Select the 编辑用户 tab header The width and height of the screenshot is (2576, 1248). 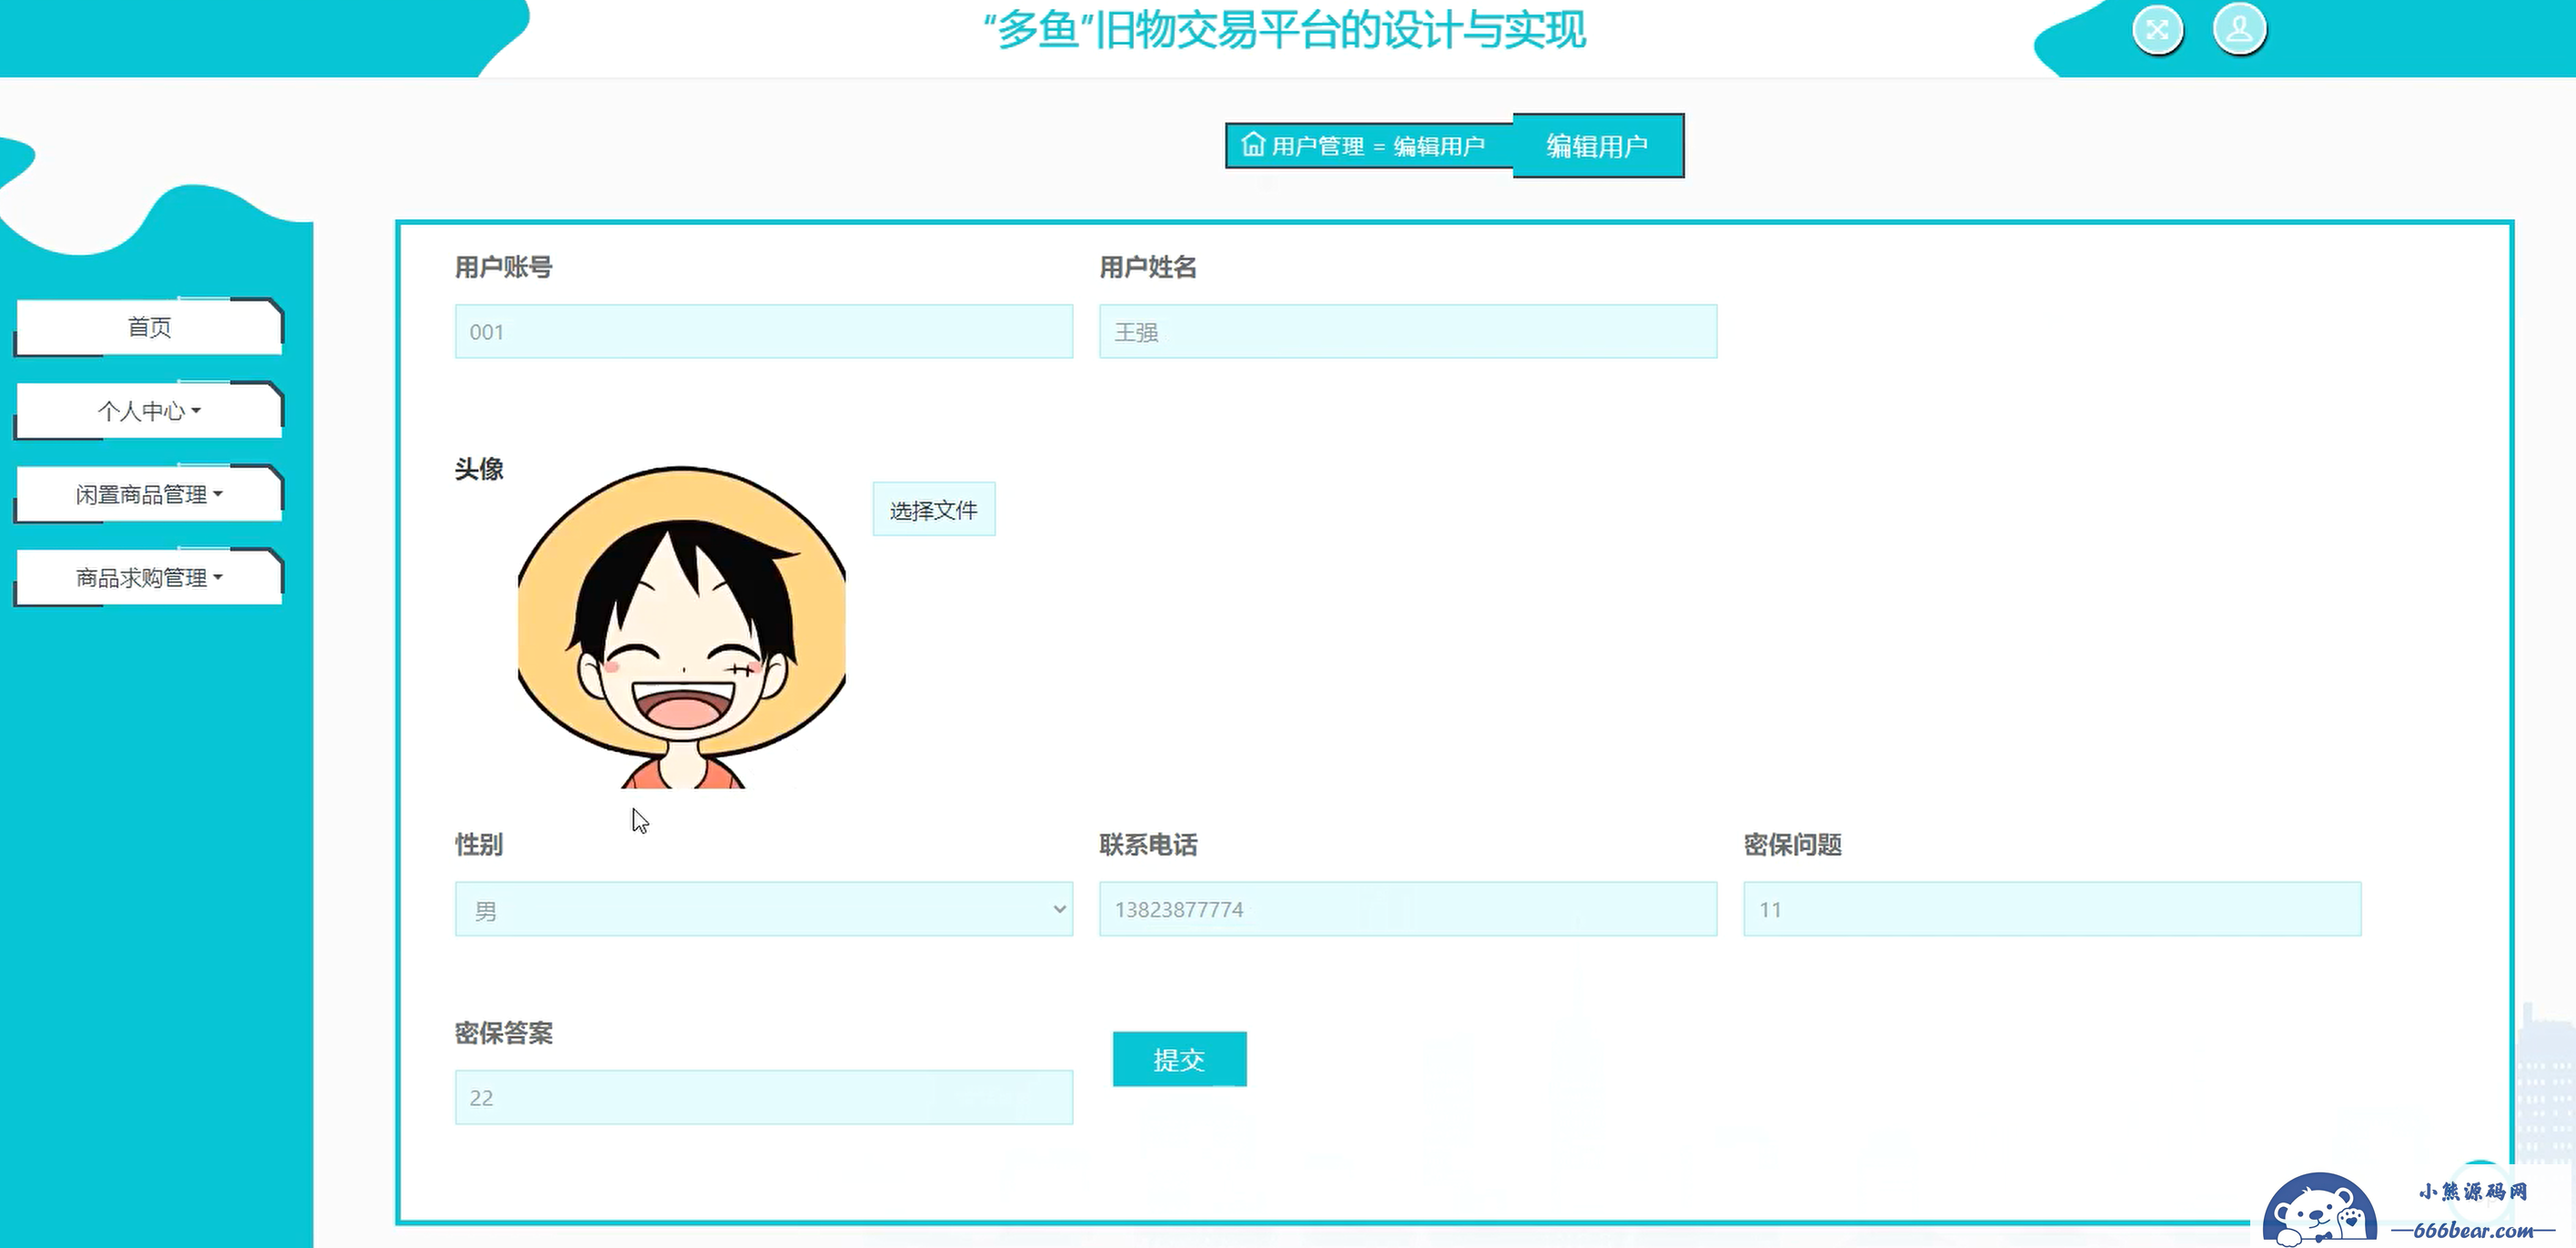(x=1598, y=146)
